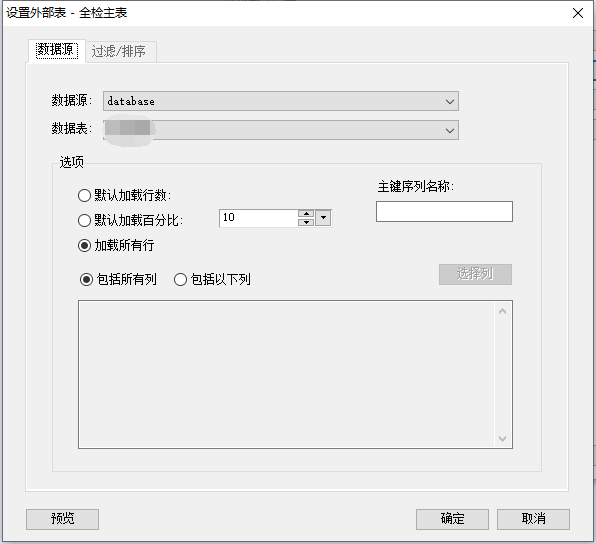This screenshot has height=544, width=596.
Task: Expand the 数据表 dropdown list
Action: (x=281, y=130)
